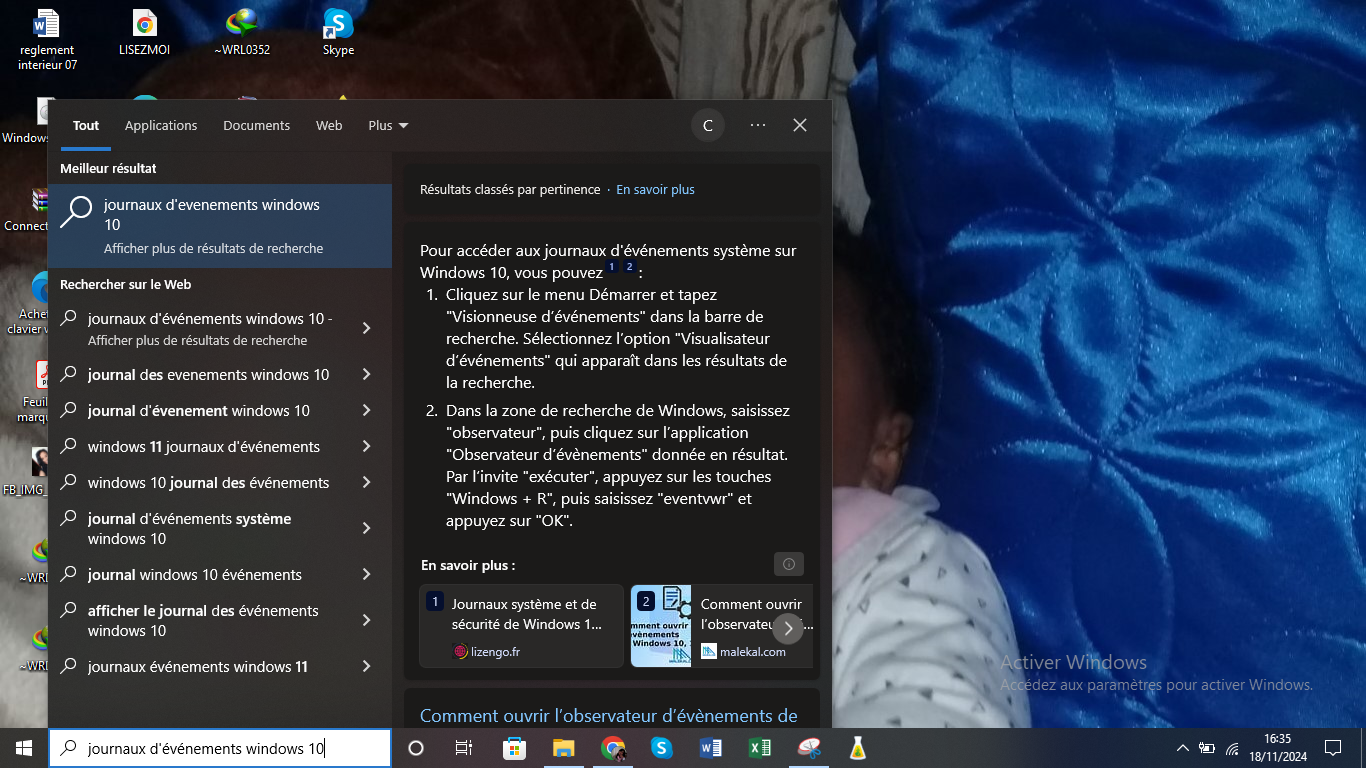Select suggestion windows 10 journal des événements
The height and width of the screenshot is (768, 1366).
(x=208, y=482)
